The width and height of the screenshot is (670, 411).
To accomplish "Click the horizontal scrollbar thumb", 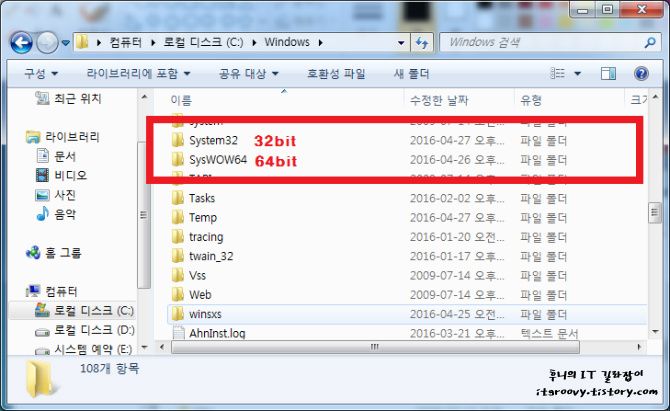I will (x=375, y=347).
